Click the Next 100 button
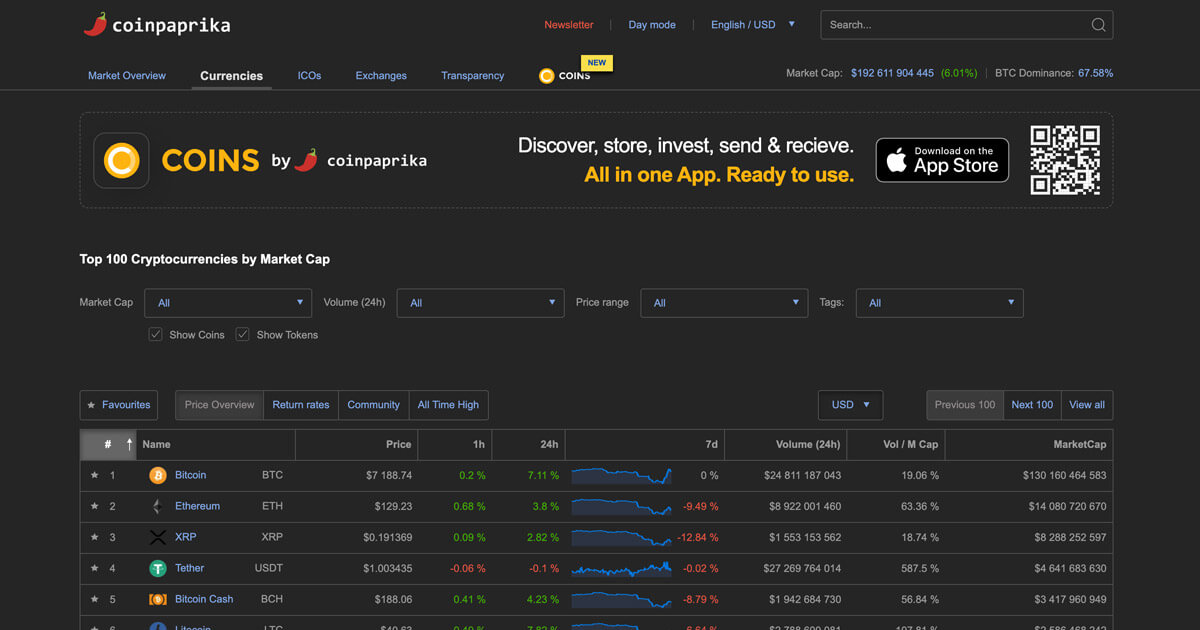Screen dimensions: 1200x630 (1032, 405)
